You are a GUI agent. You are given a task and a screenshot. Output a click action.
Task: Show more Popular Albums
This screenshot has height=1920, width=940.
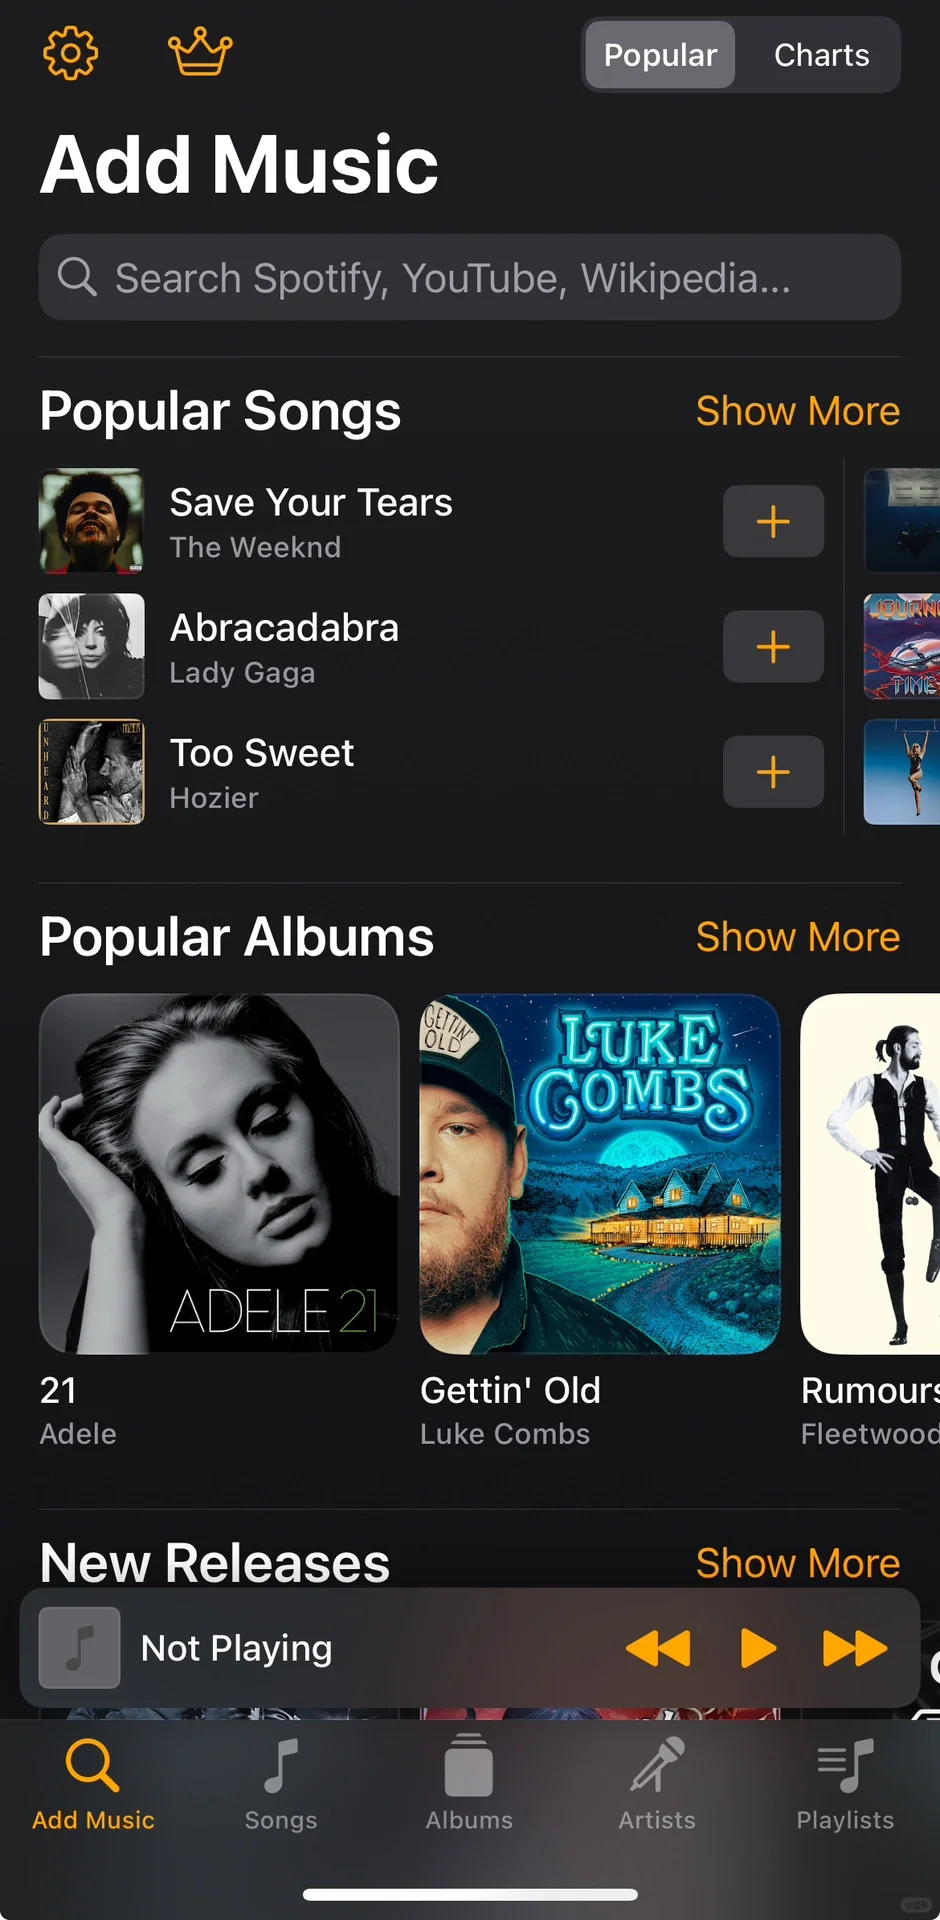click(x=798, y=937)
